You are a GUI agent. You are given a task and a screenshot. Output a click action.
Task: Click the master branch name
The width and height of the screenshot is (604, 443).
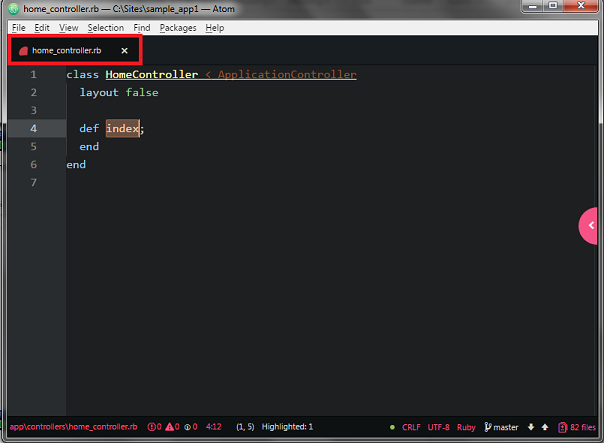[x=506, y=427]
